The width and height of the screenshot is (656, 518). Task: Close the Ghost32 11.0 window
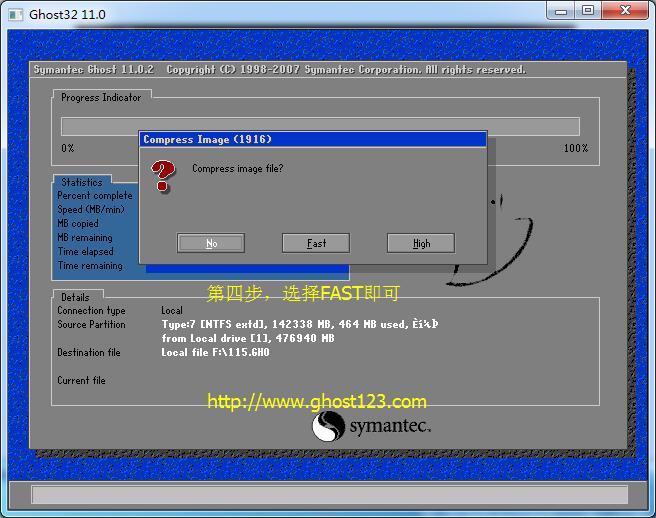coord(625,11)
